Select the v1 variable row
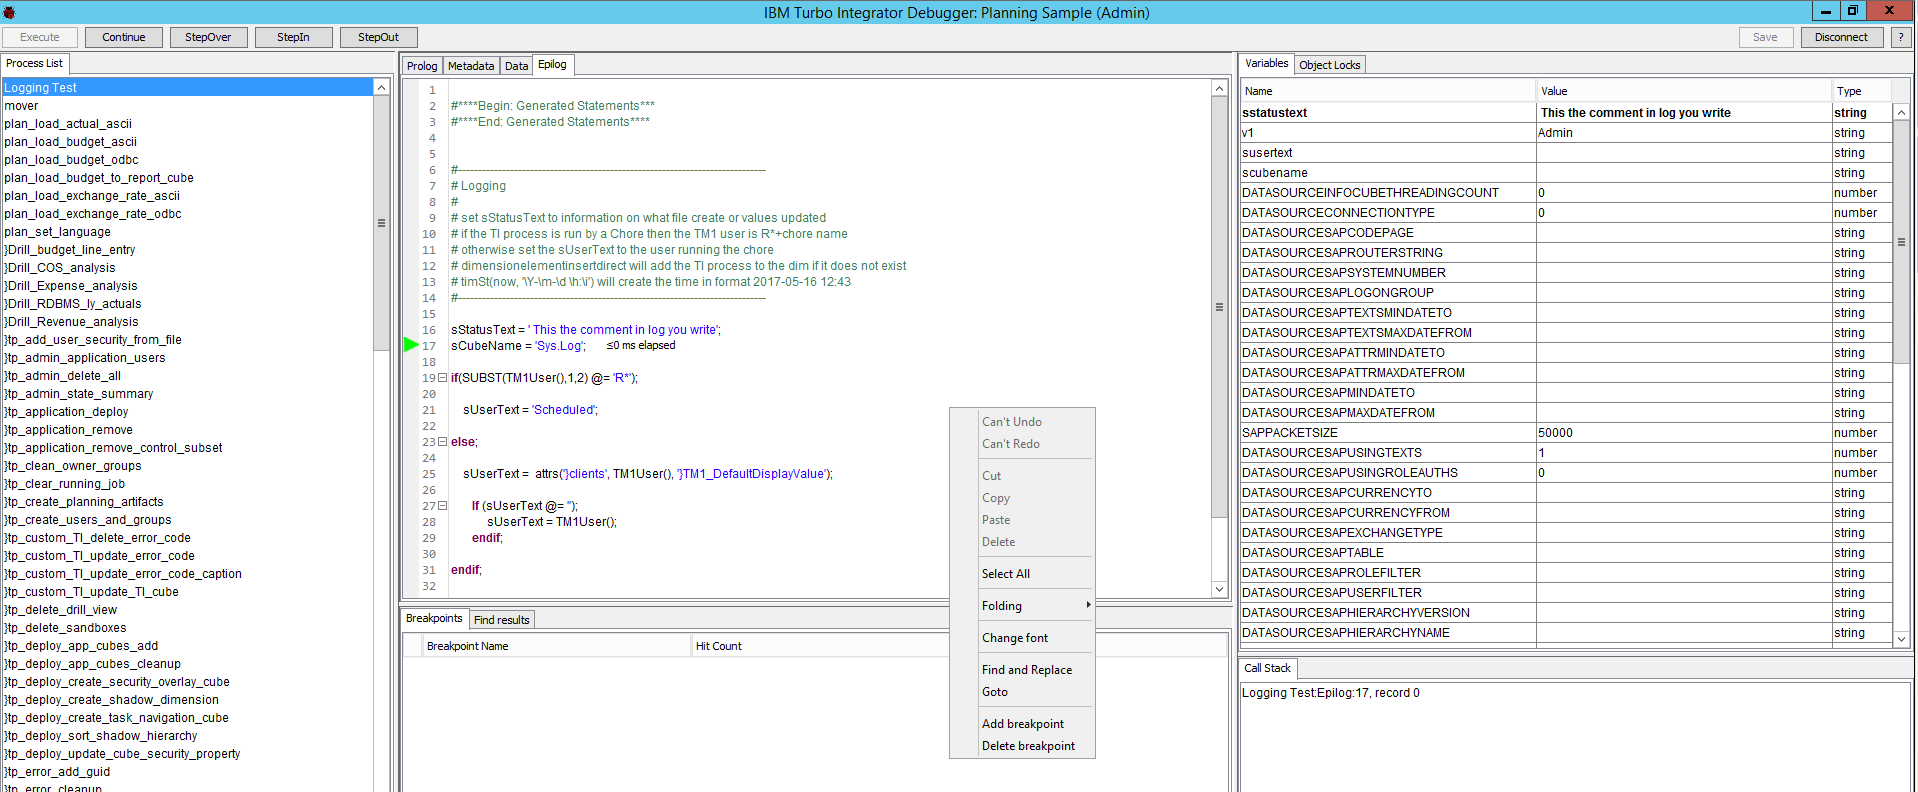Viewport: 1918px width, 792px height. pos(1566,133)
